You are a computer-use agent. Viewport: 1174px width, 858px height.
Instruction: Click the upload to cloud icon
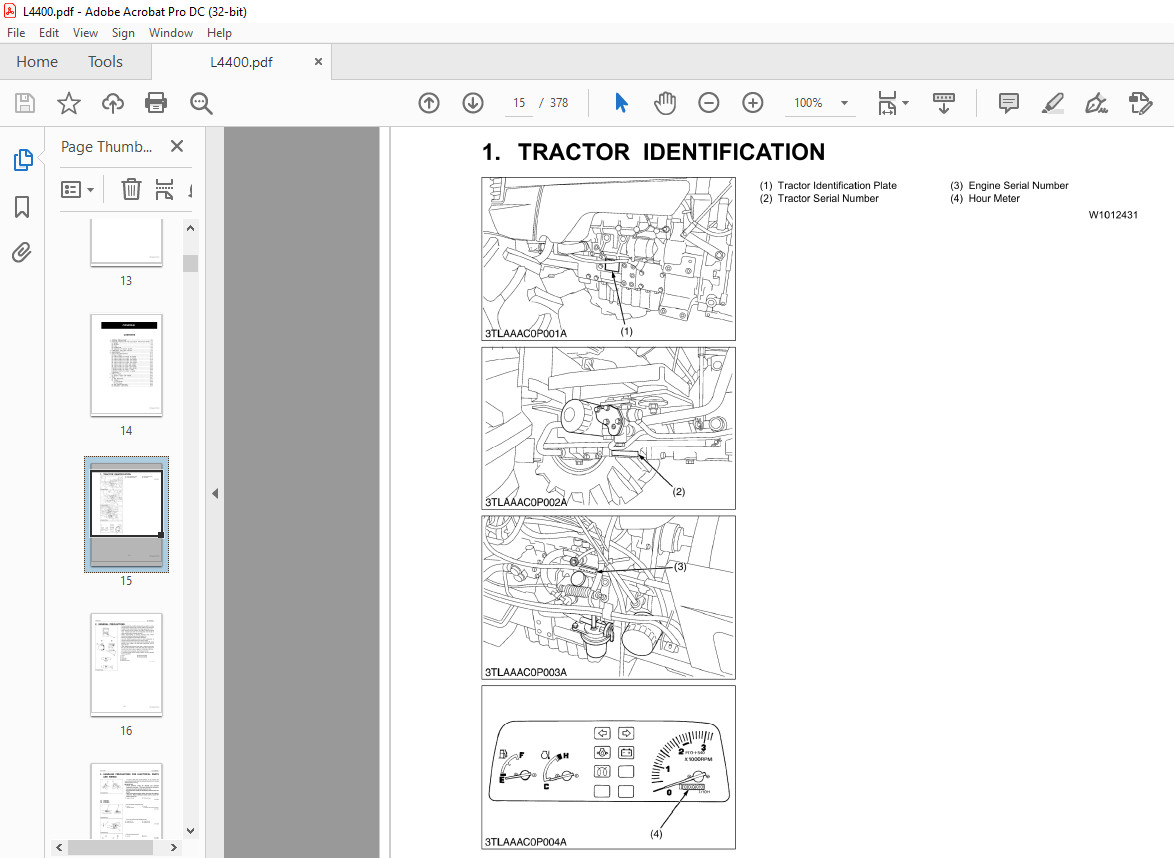coord(113,103)
